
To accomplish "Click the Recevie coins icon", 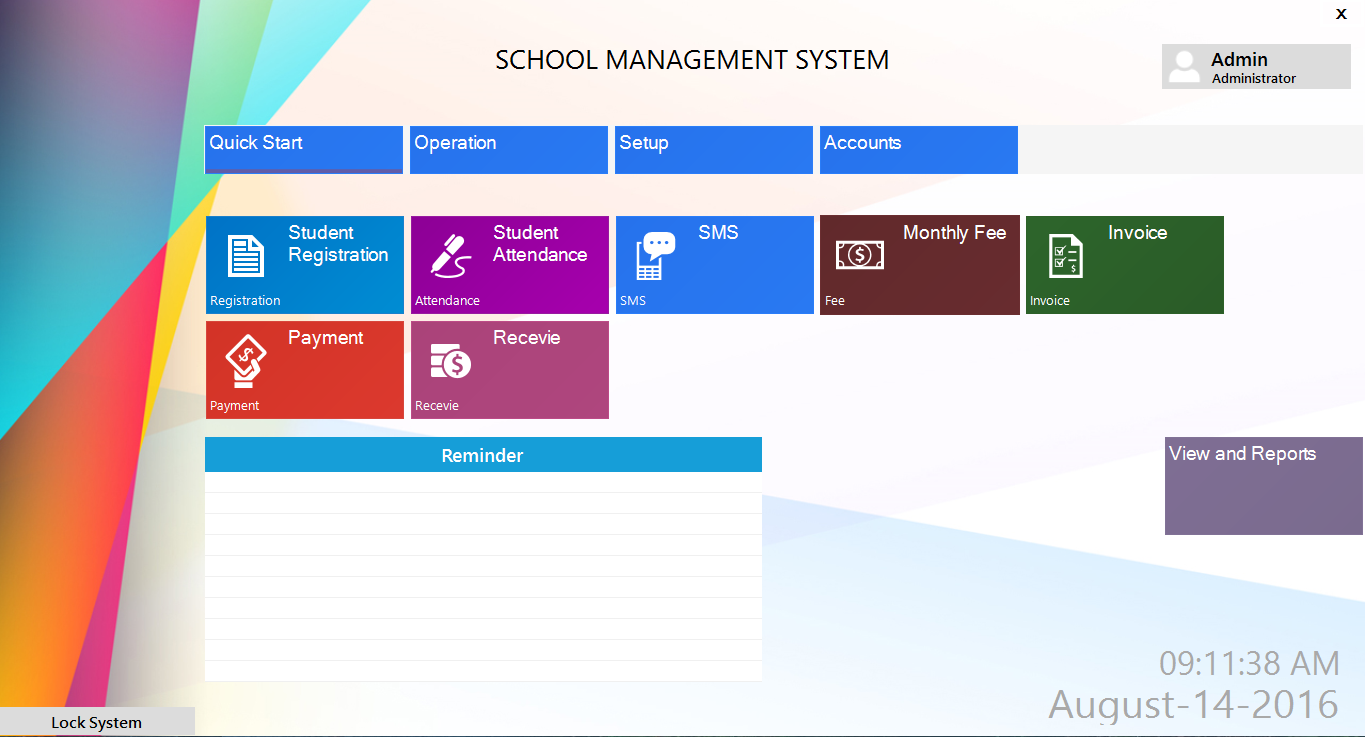I will pyautogui.click(x=450, y=361).
